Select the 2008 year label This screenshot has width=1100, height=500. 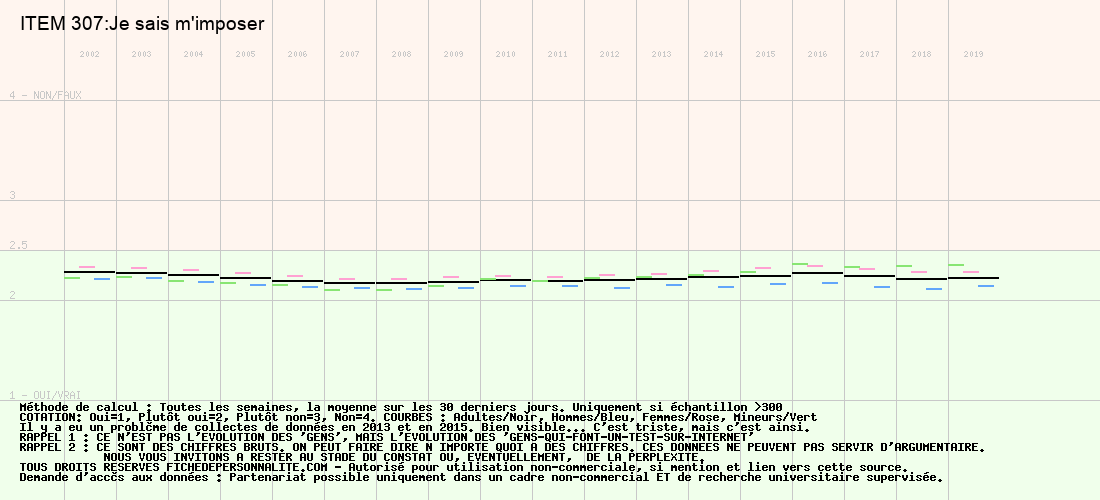pos(402,54)
